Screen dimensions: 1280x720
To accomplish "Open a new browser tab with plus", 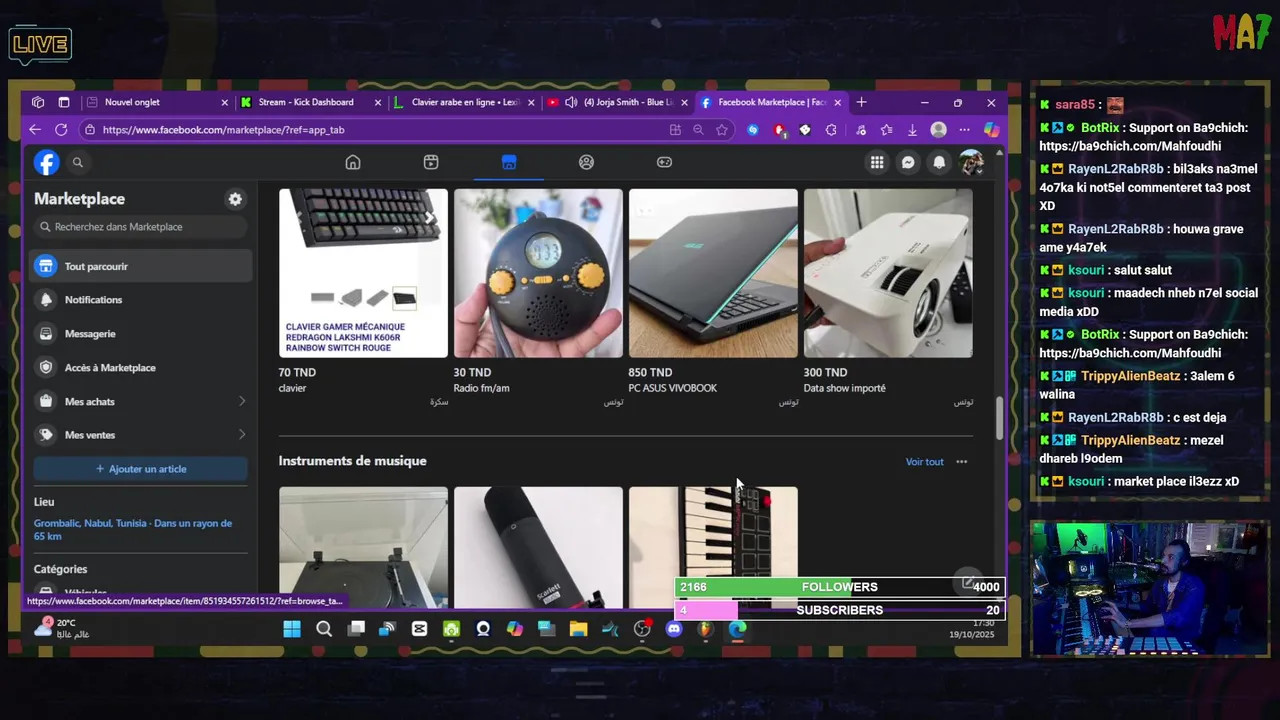I will 861,102.
